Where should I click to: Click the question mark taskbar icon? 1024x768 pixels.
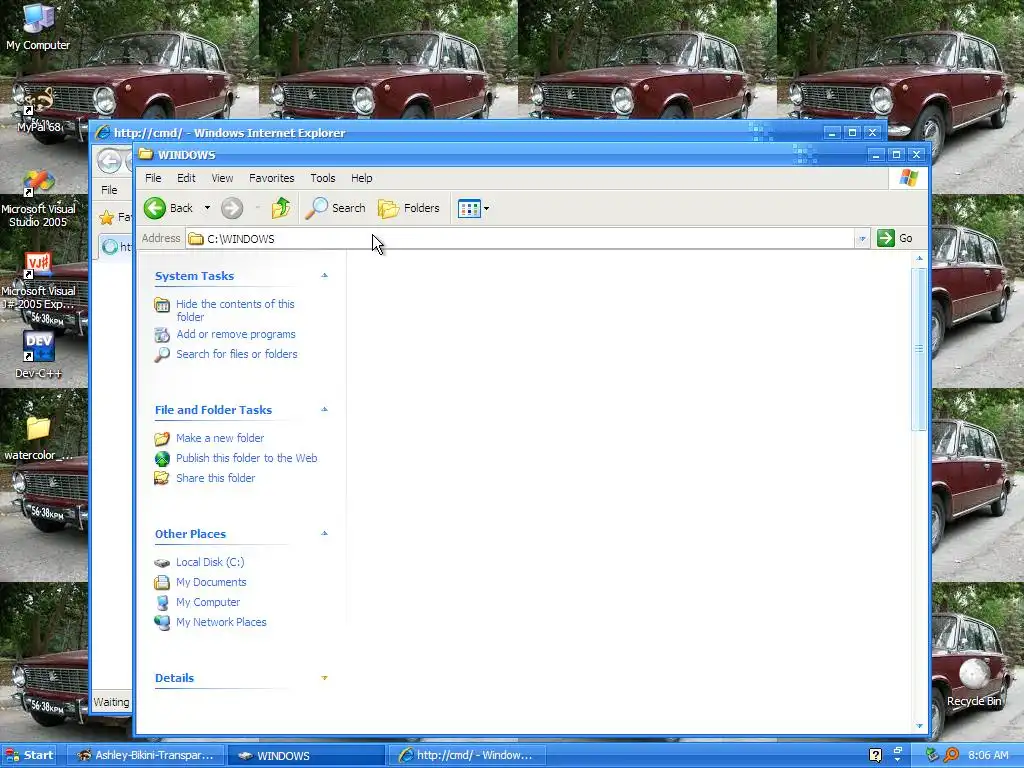coord(876,756)
